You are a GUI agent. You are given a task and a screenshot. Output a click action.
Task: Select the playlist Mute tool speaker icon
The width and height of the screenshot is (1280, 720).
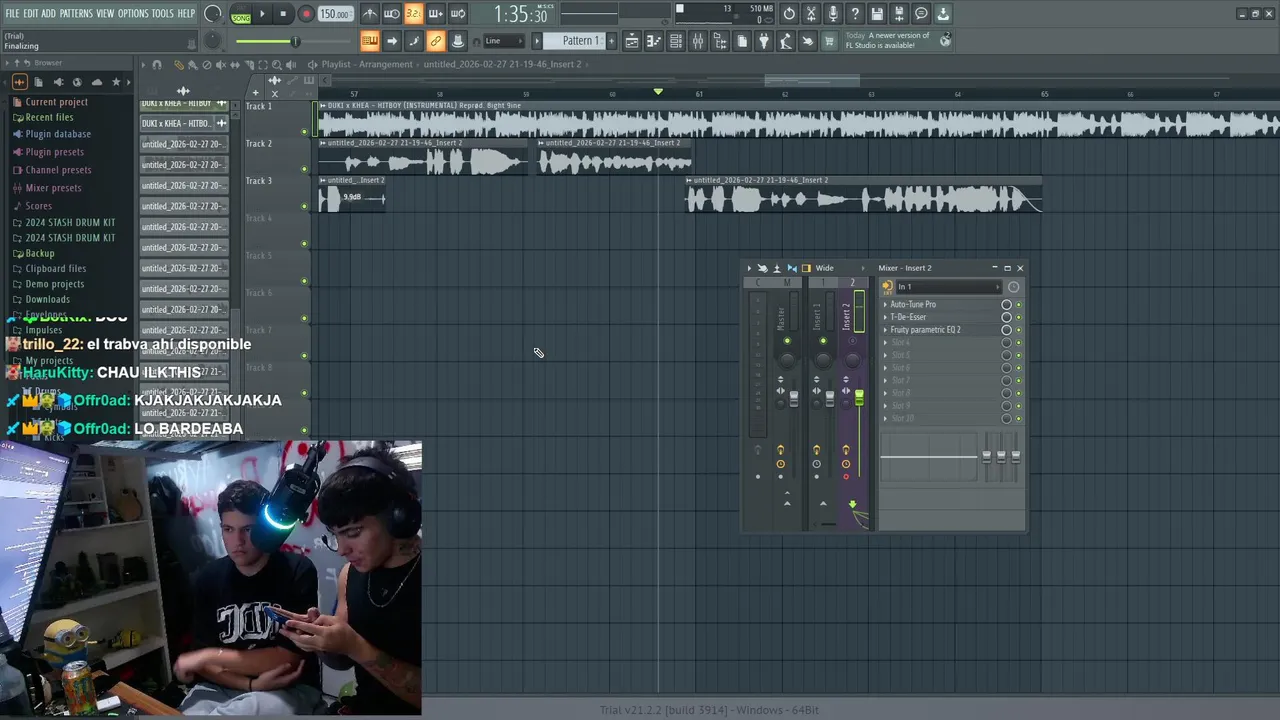point(221,65)
